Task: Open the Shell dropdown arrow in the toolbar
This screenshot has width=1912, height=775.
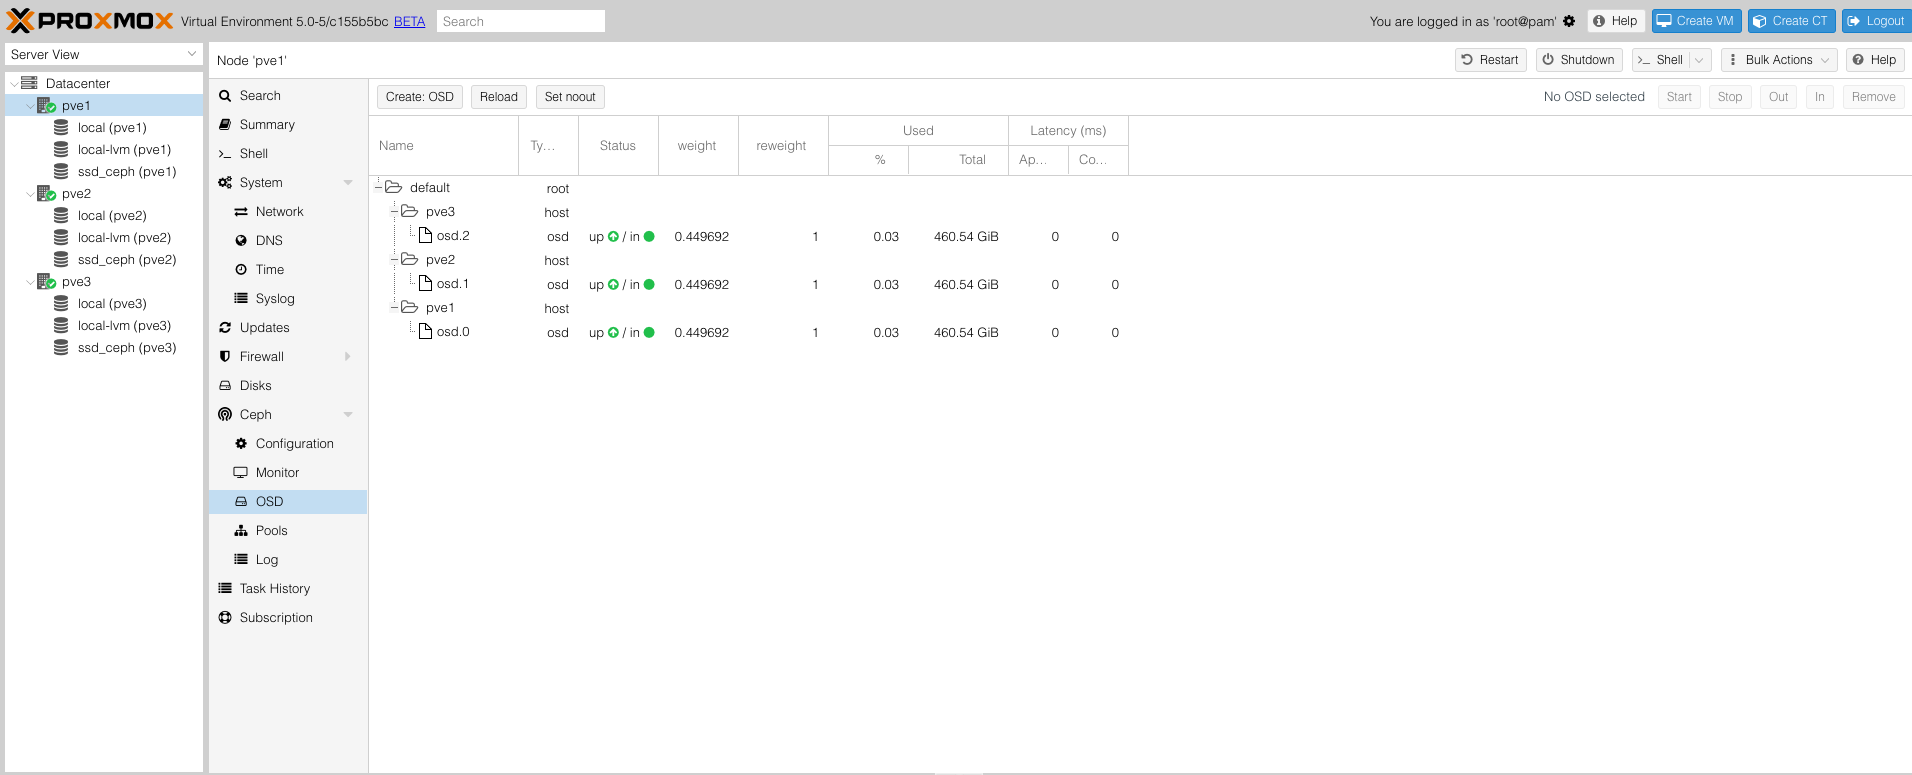Action: (1699, 60)
